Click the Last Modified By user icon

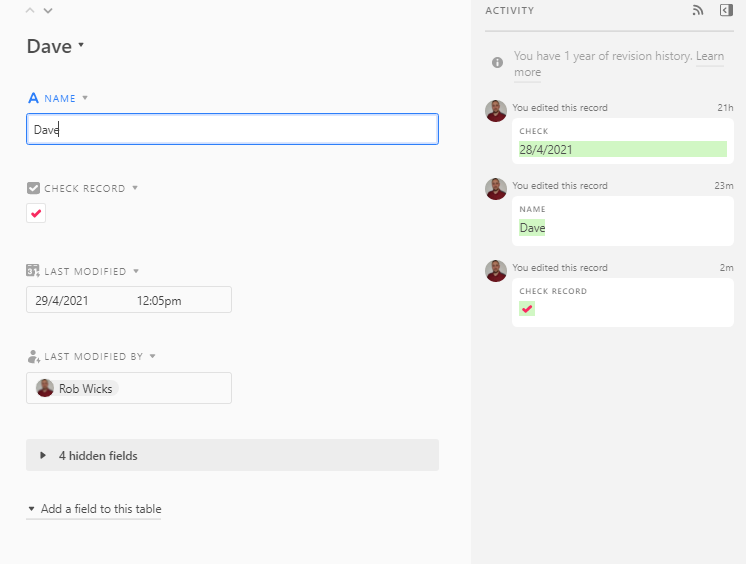tap(33, 356)
